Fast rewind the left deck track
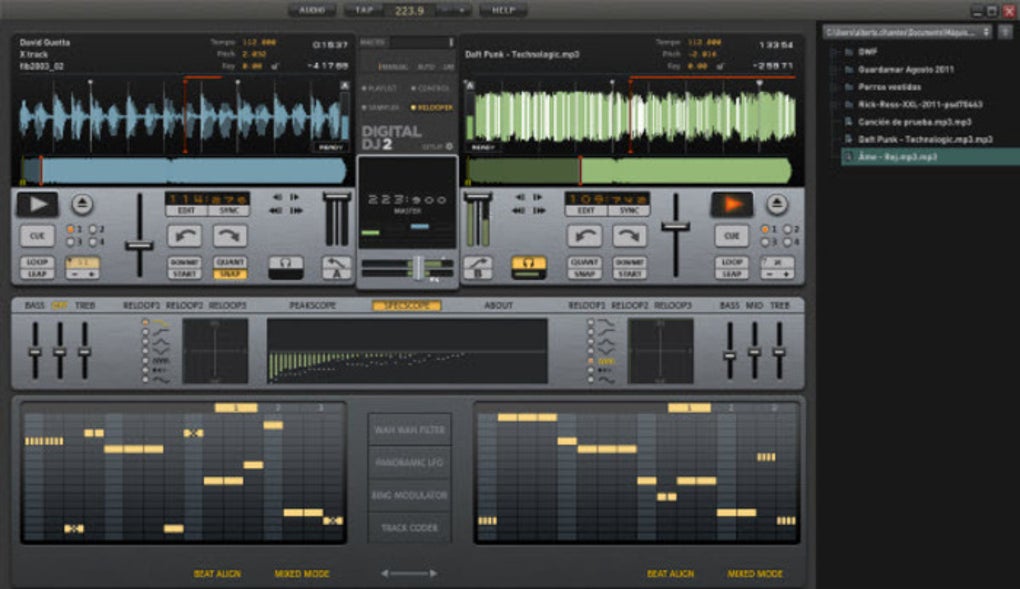The image size is (1020, 589). (276, 210)
